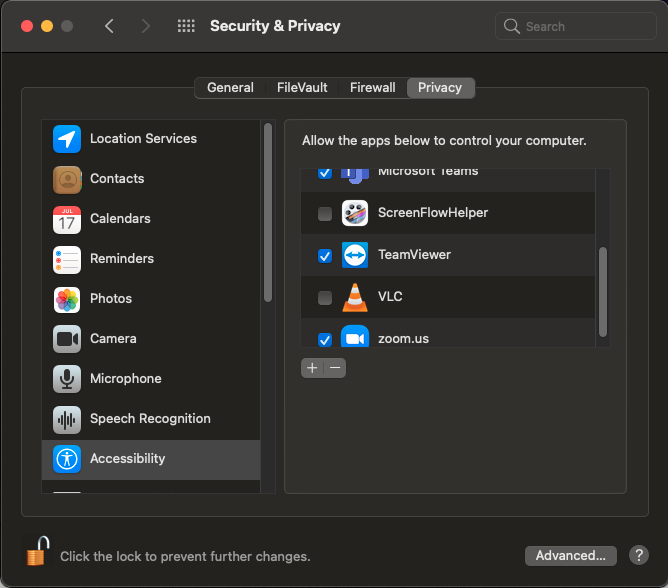668x588 pixels.
Task: Select the Speech Recognition label
Action: [150, 419]
